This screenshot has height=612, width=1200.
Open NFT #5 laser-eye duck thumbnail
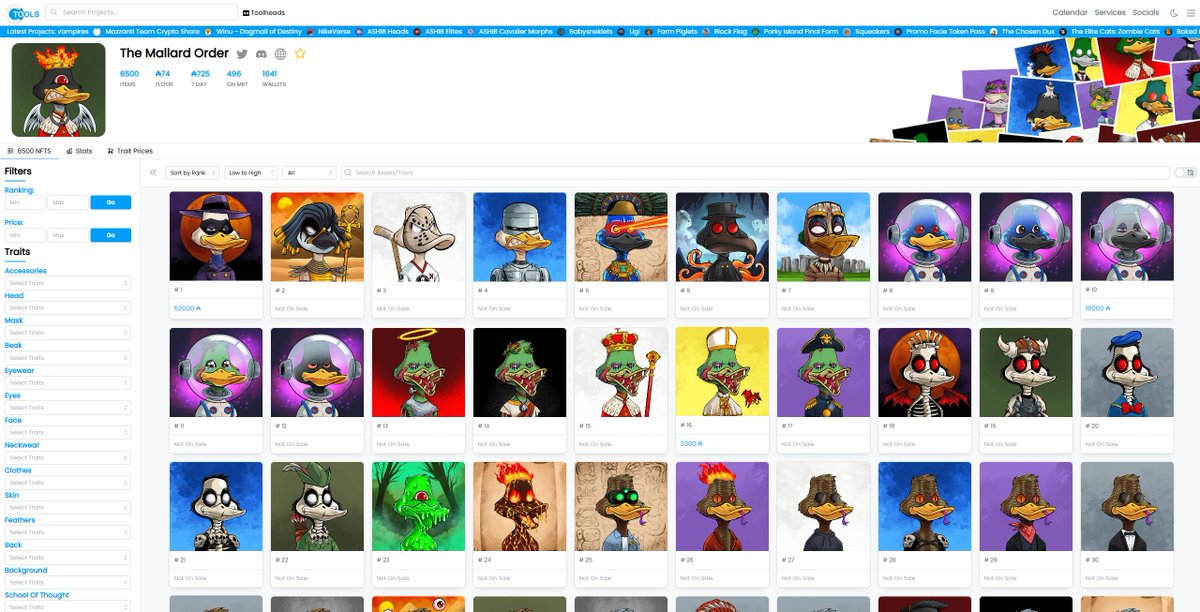click(x=621, y=236)
